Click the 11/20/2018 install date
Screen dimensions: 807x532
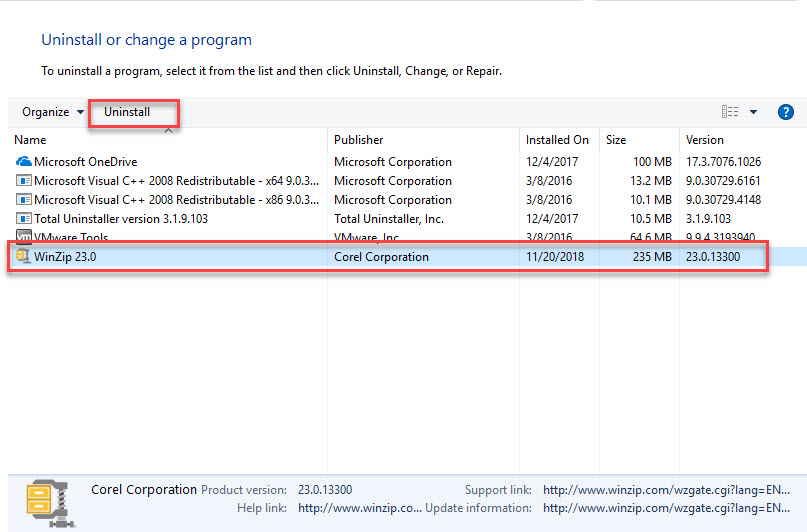[x=555, y=257]
